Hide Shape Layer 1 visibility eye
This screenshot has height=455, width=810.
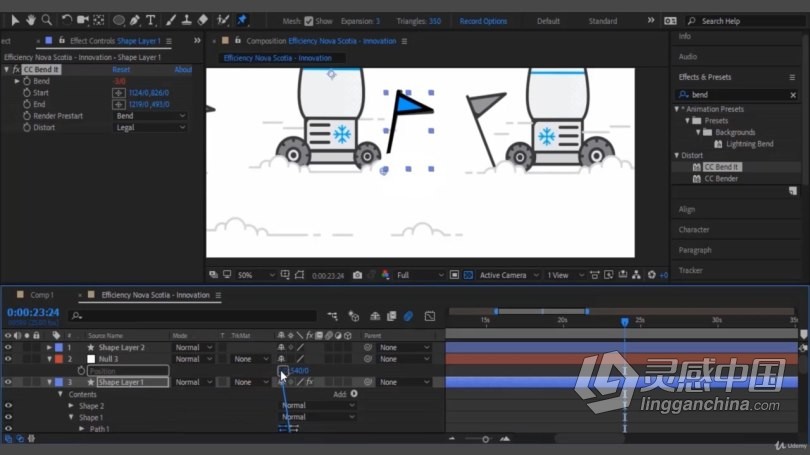(8, 382)
